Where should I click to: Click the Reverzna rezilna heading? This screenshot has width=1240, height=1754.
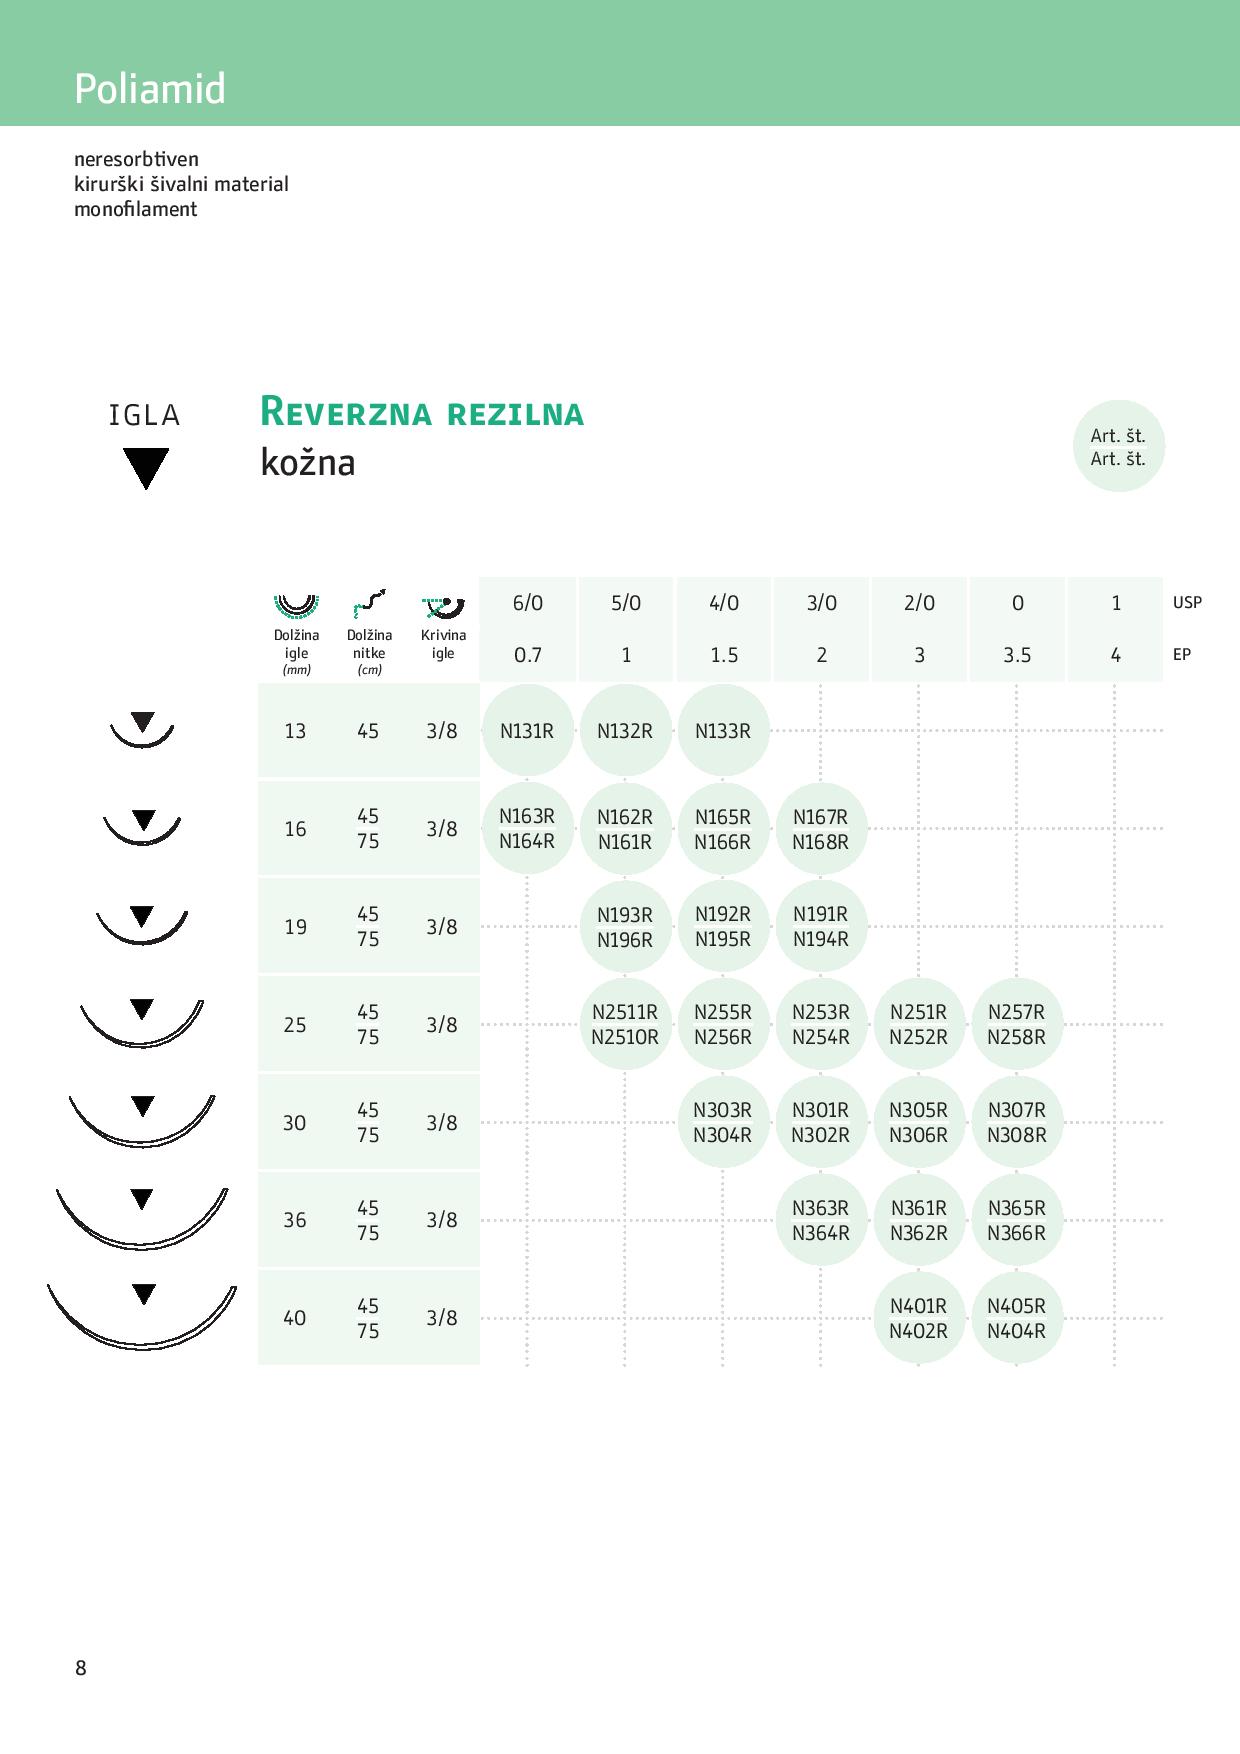pyautogui.click(x=422, y=412)
